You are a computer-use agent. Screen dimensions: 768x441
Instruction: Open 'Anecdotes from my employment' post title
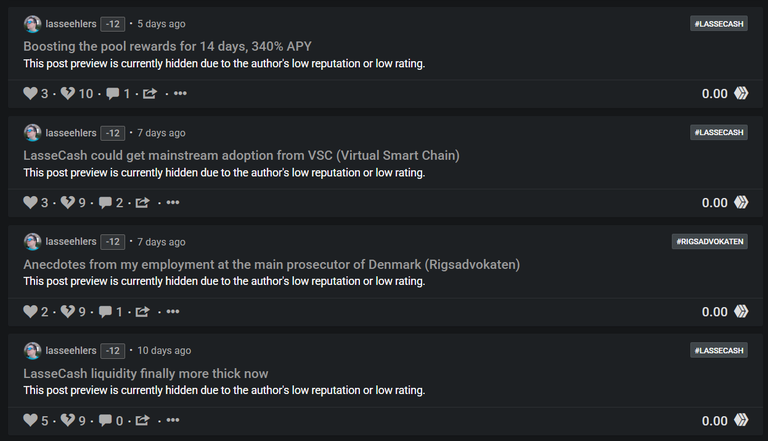[271, 265]
